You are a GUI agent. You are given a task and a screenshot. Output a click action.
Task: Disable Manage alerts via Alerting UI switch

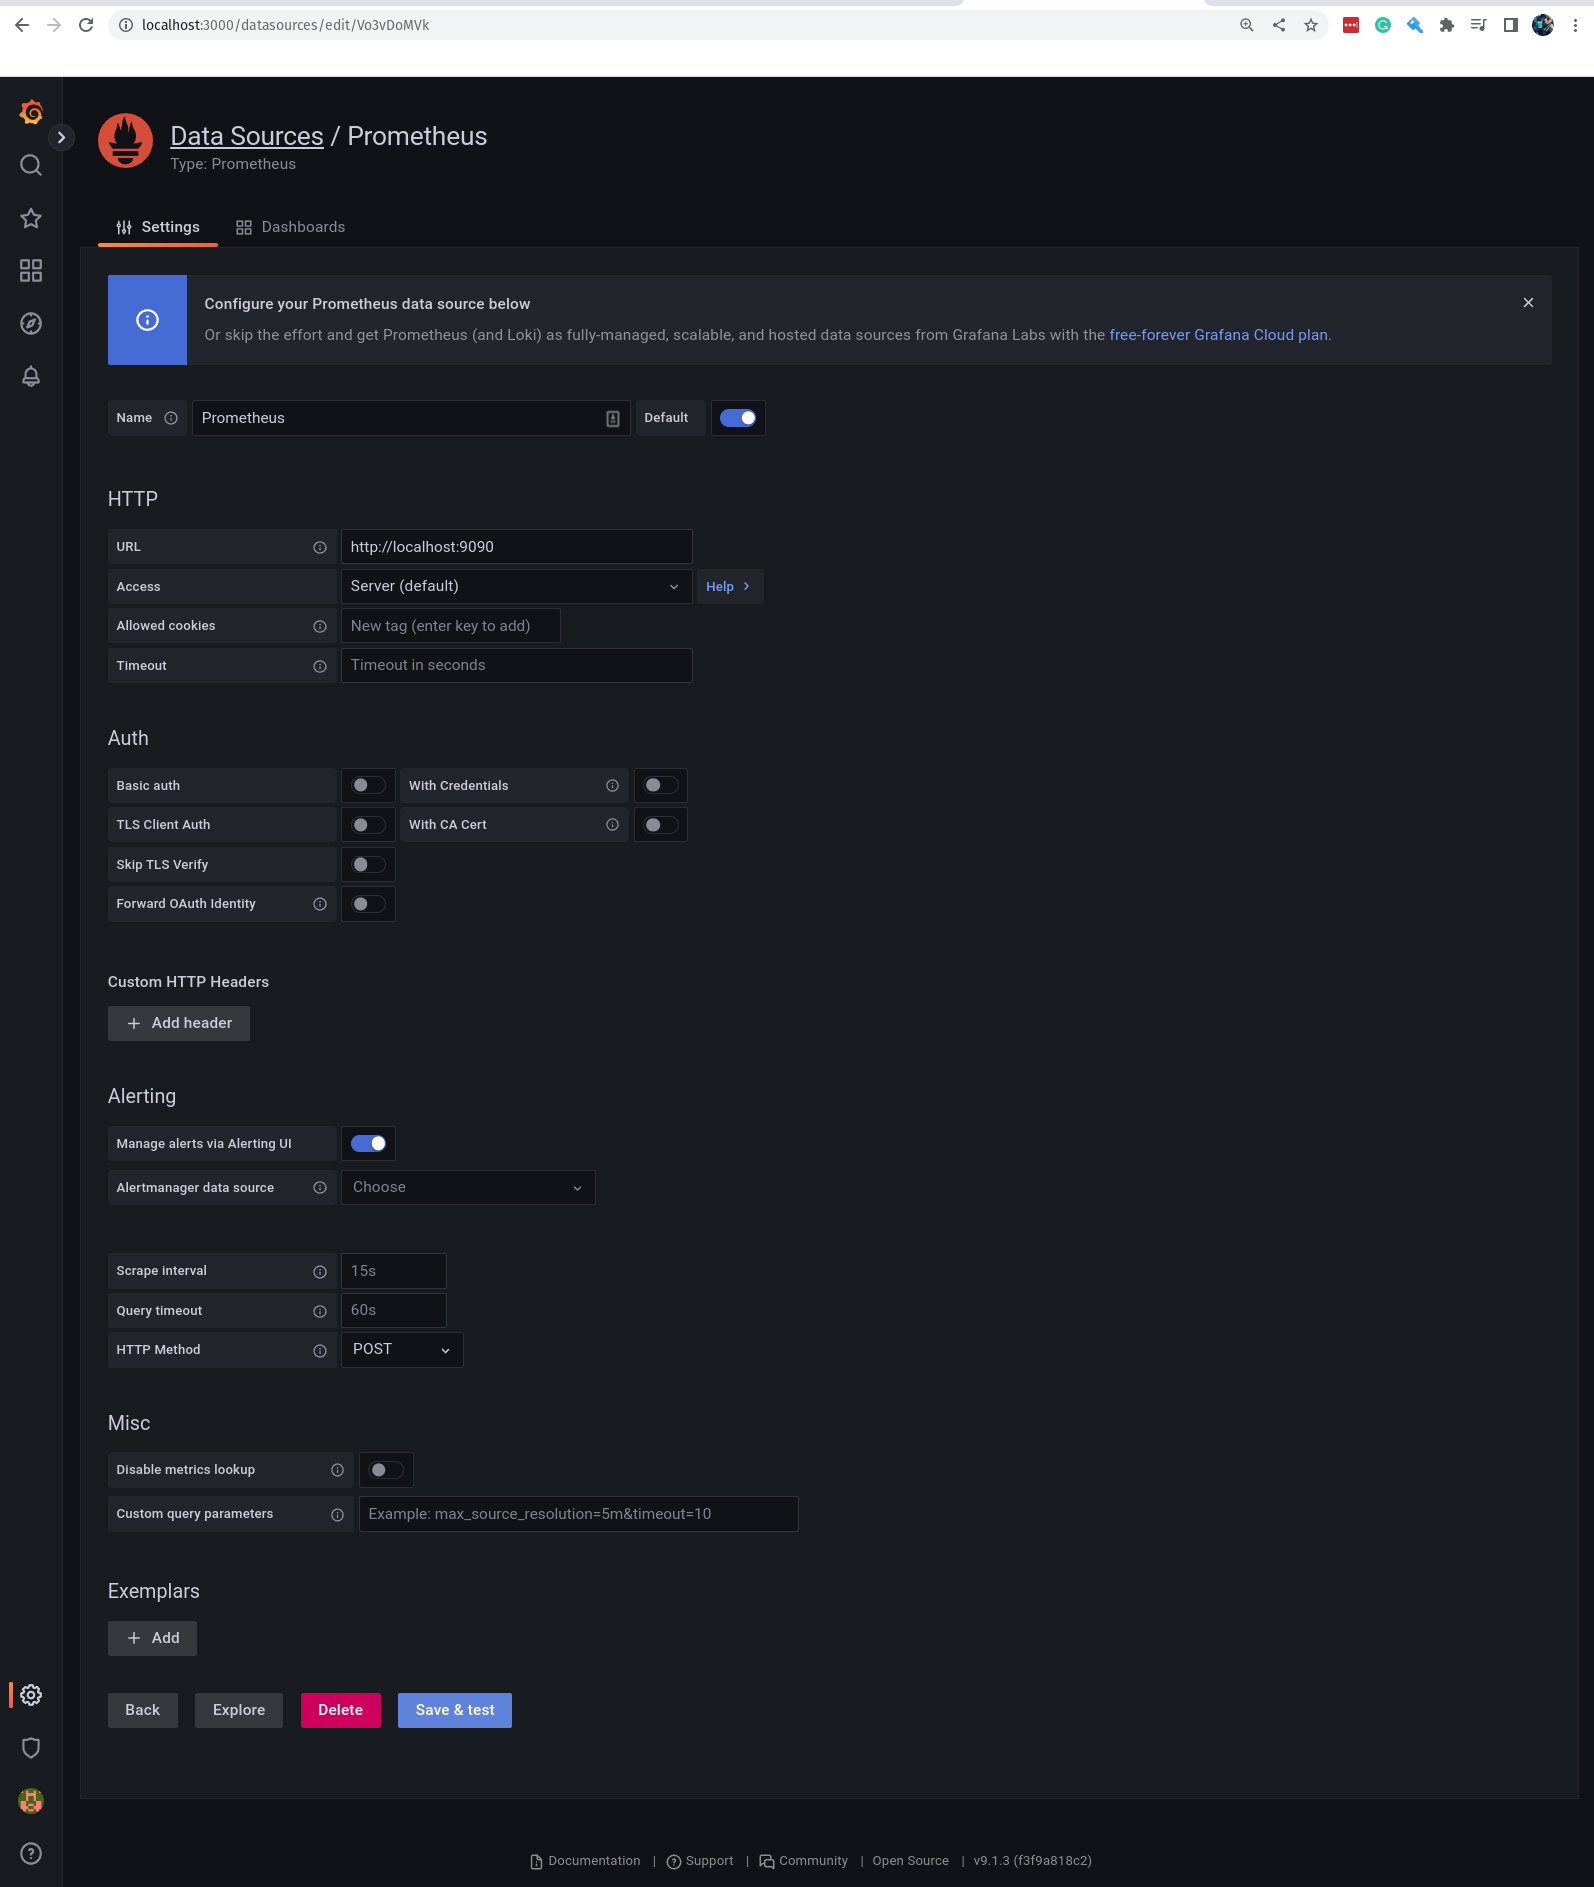(x=368, y=1144)
